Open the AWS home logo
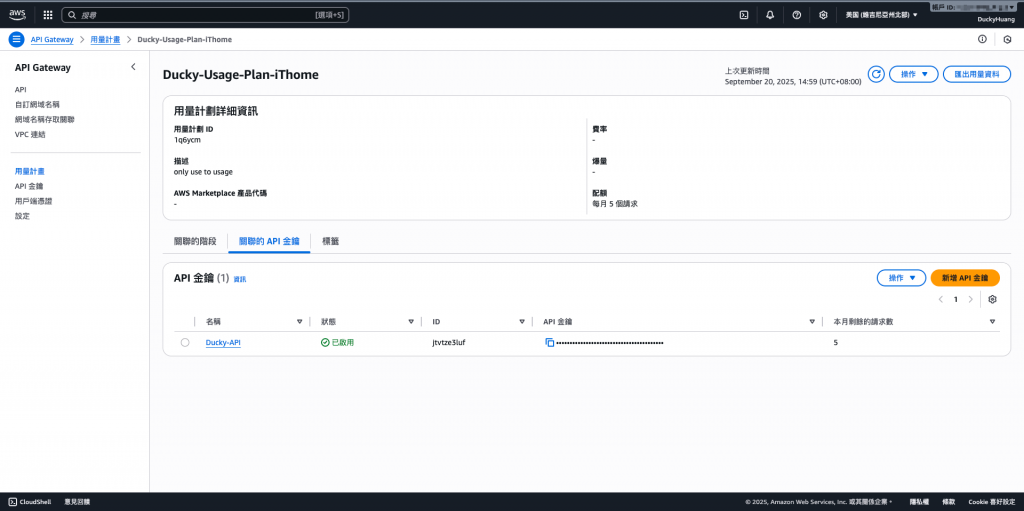 click(17, 14)
